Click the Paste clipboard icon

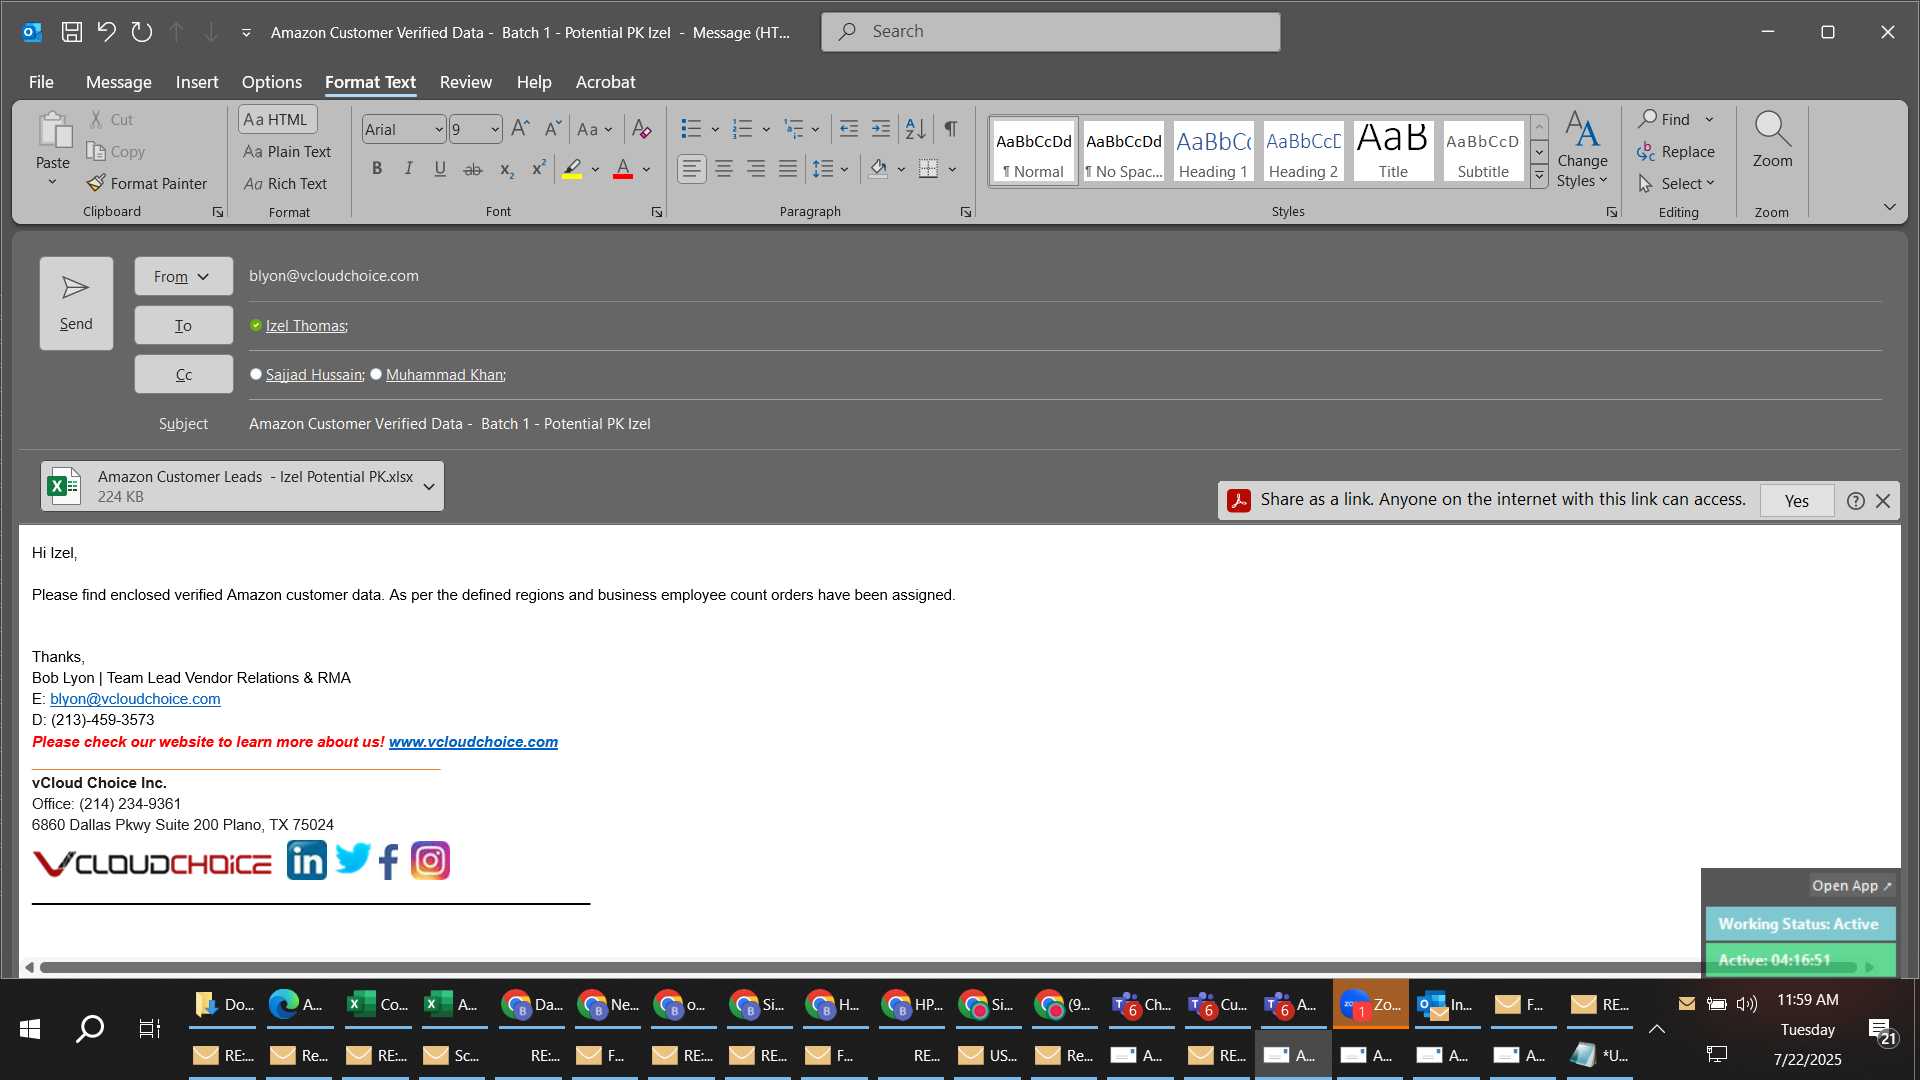[53, 130]
